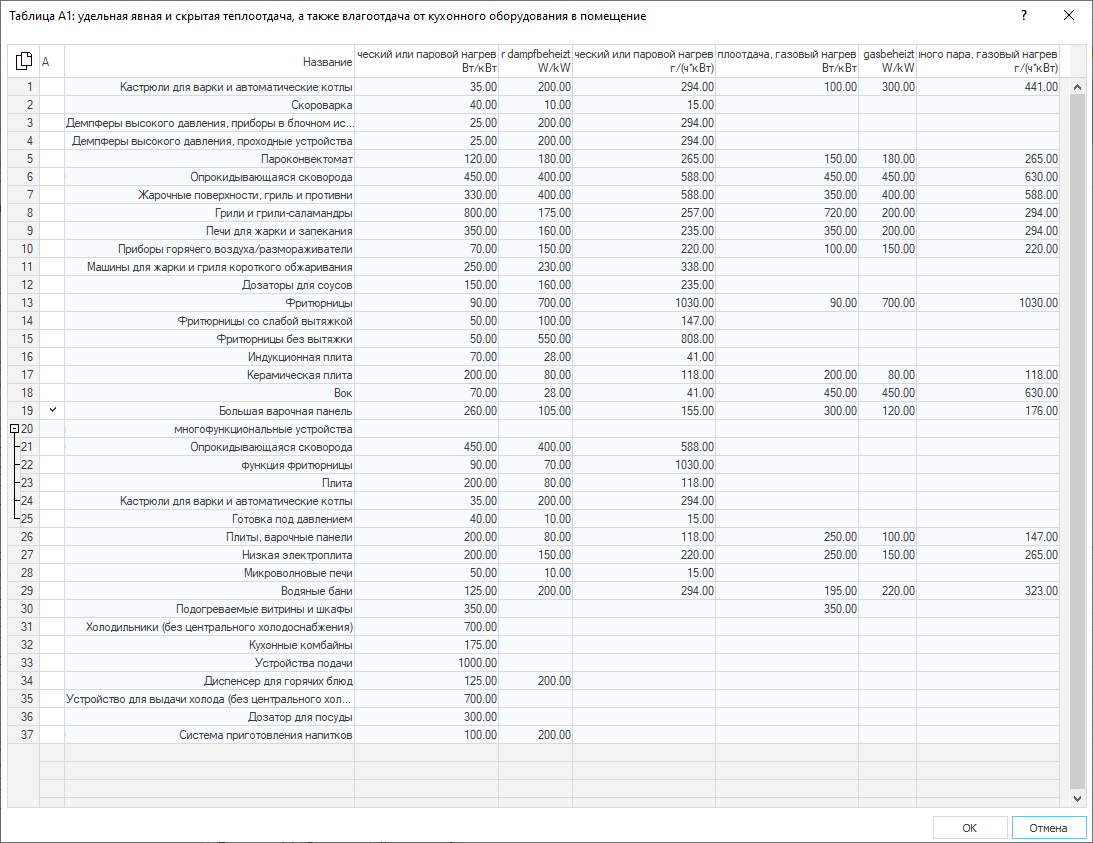The width and height of the screenshot is (1093, 843).
Task: Click the 720.00 value in row 8
Action: [787, 213]
